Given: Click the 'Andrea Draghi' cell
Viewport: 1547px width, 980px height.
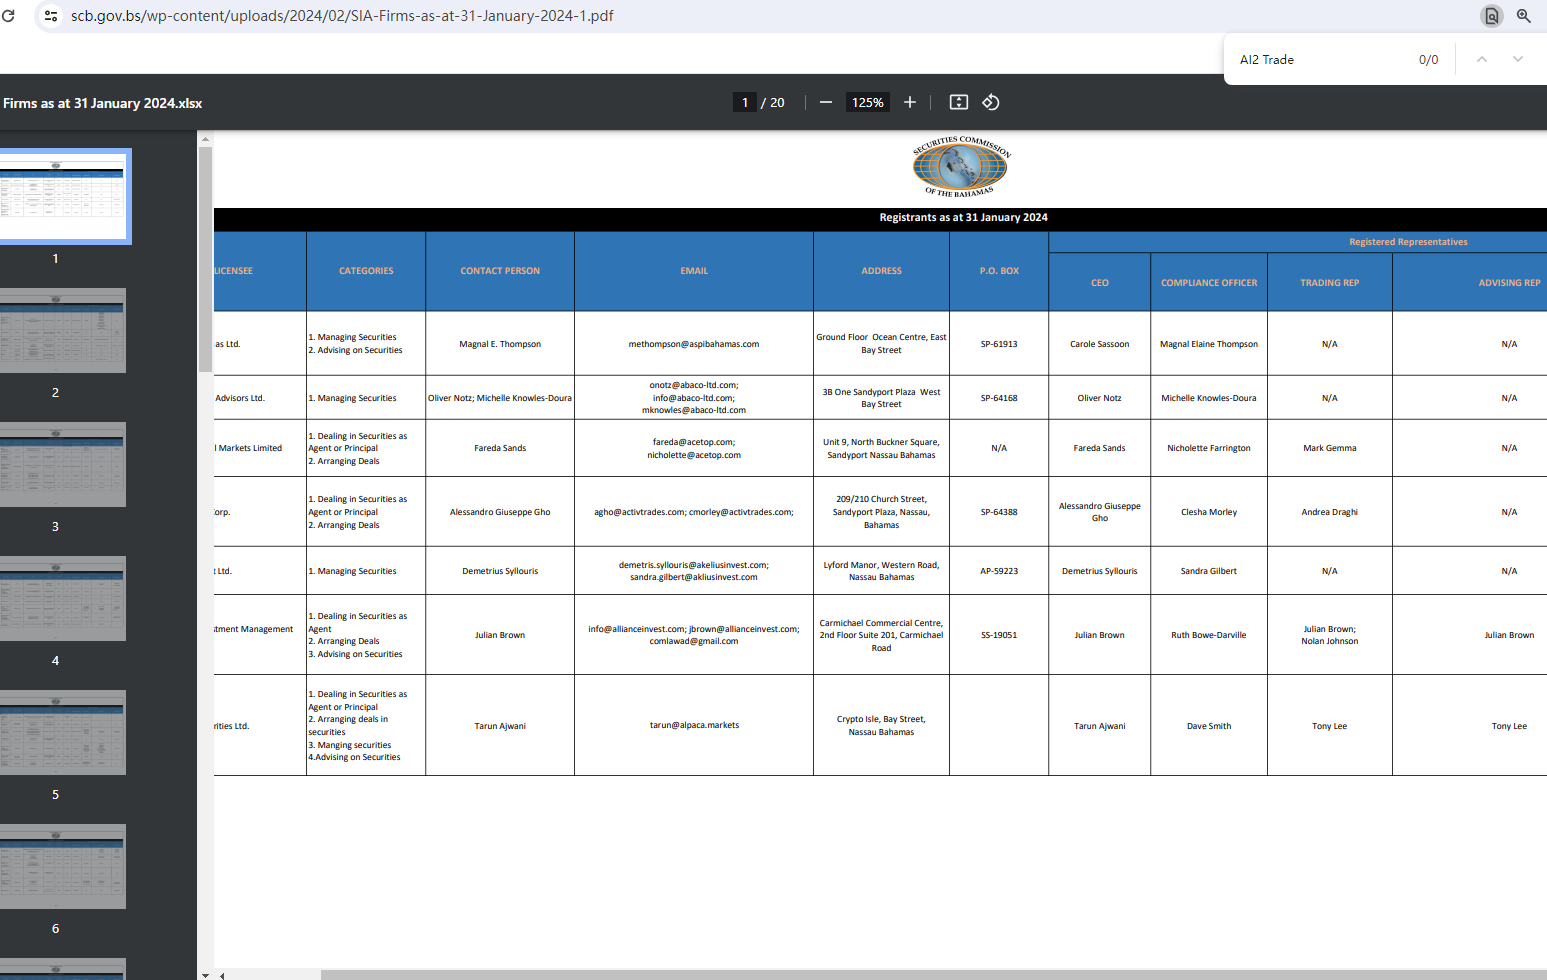Looking at the screenshot, I should click(1329, 512).
